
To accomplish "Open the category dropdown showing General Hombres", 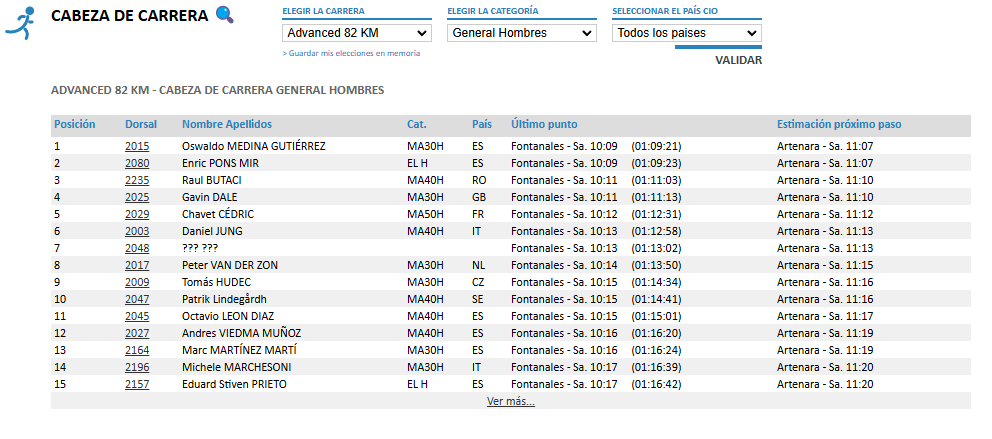I will click(522, 33).
